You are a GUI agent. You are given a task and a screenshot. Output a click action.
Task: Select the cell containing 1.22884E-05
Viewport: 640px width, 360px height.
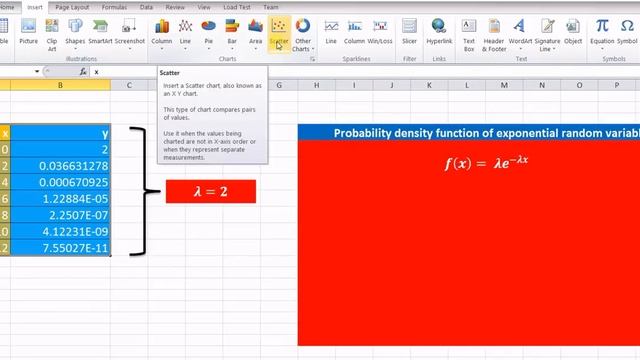point(60,199)
